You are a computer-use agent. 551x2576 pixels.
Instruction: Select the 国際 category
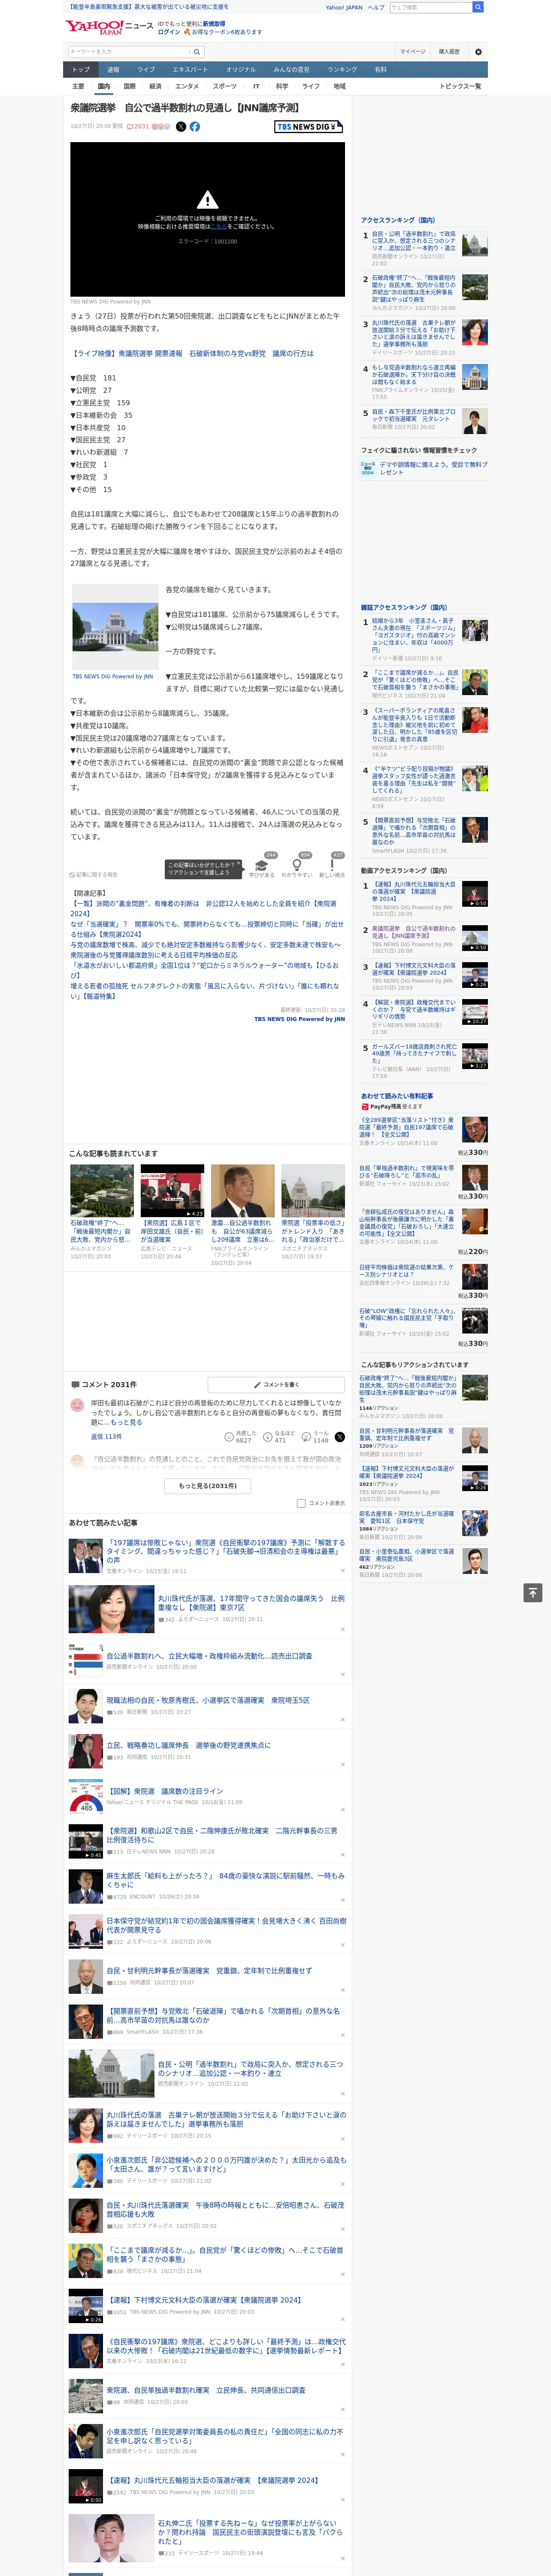click(129, 86)
